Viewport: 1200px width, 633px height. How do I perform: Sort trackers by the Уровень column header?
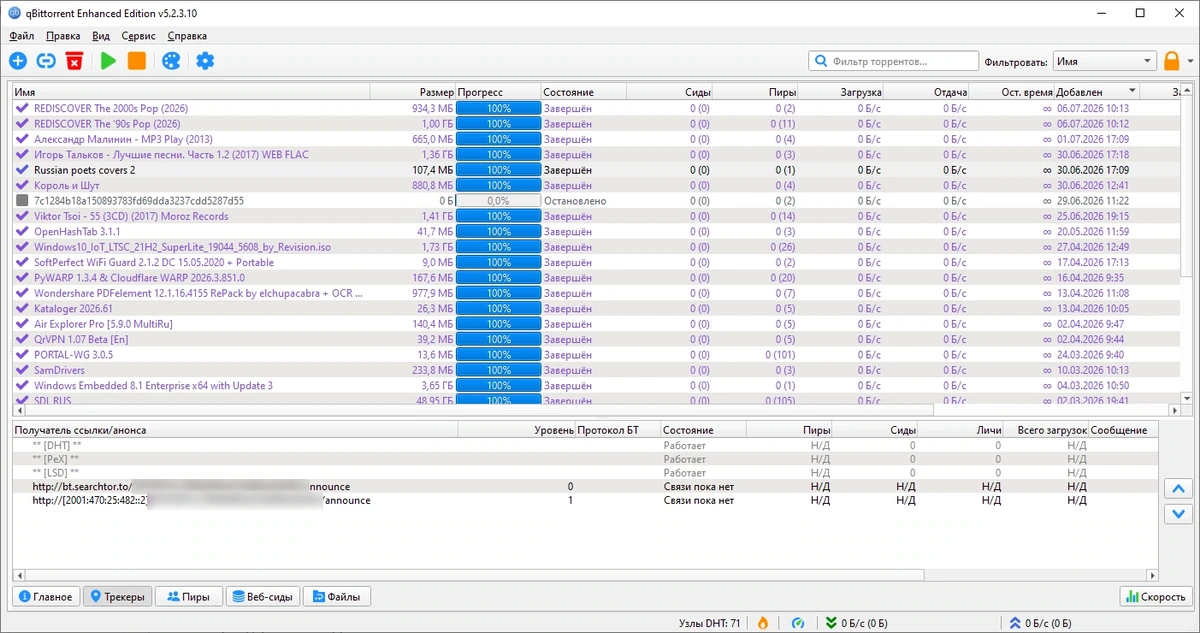point(517,430)
